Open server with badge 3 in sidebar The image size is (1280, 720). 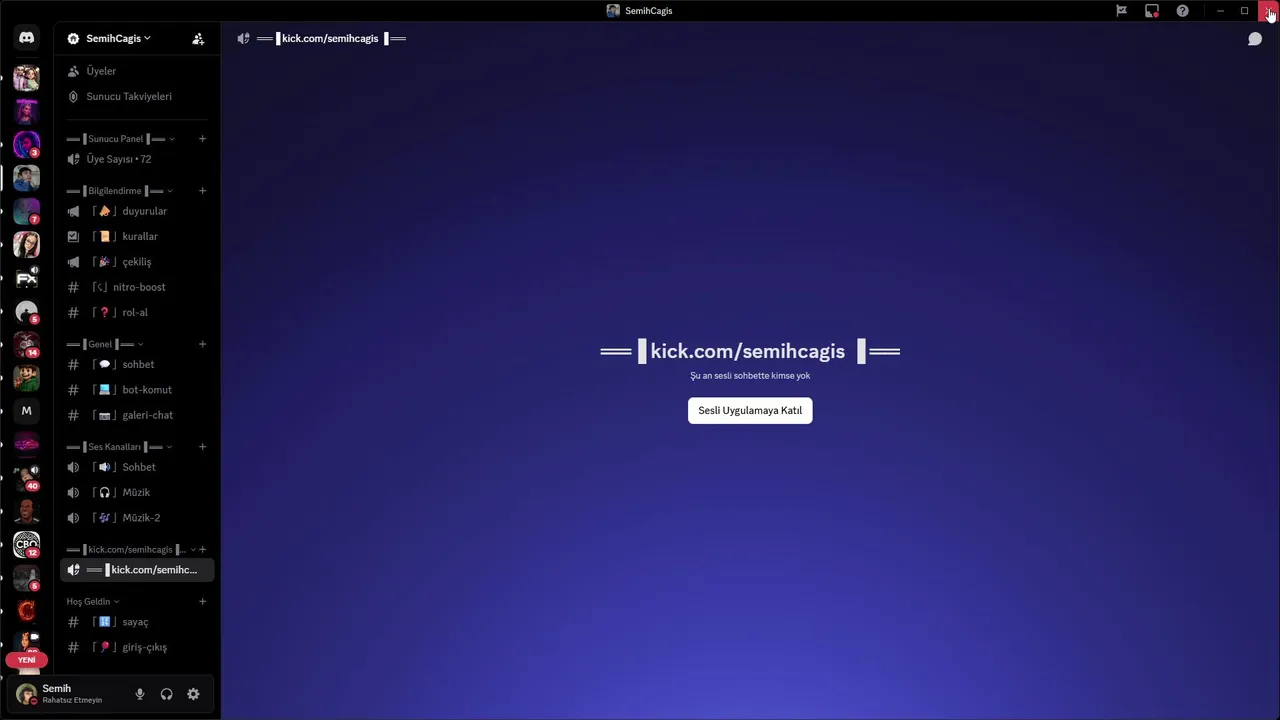pyautogui.click(x=27, y=144)
